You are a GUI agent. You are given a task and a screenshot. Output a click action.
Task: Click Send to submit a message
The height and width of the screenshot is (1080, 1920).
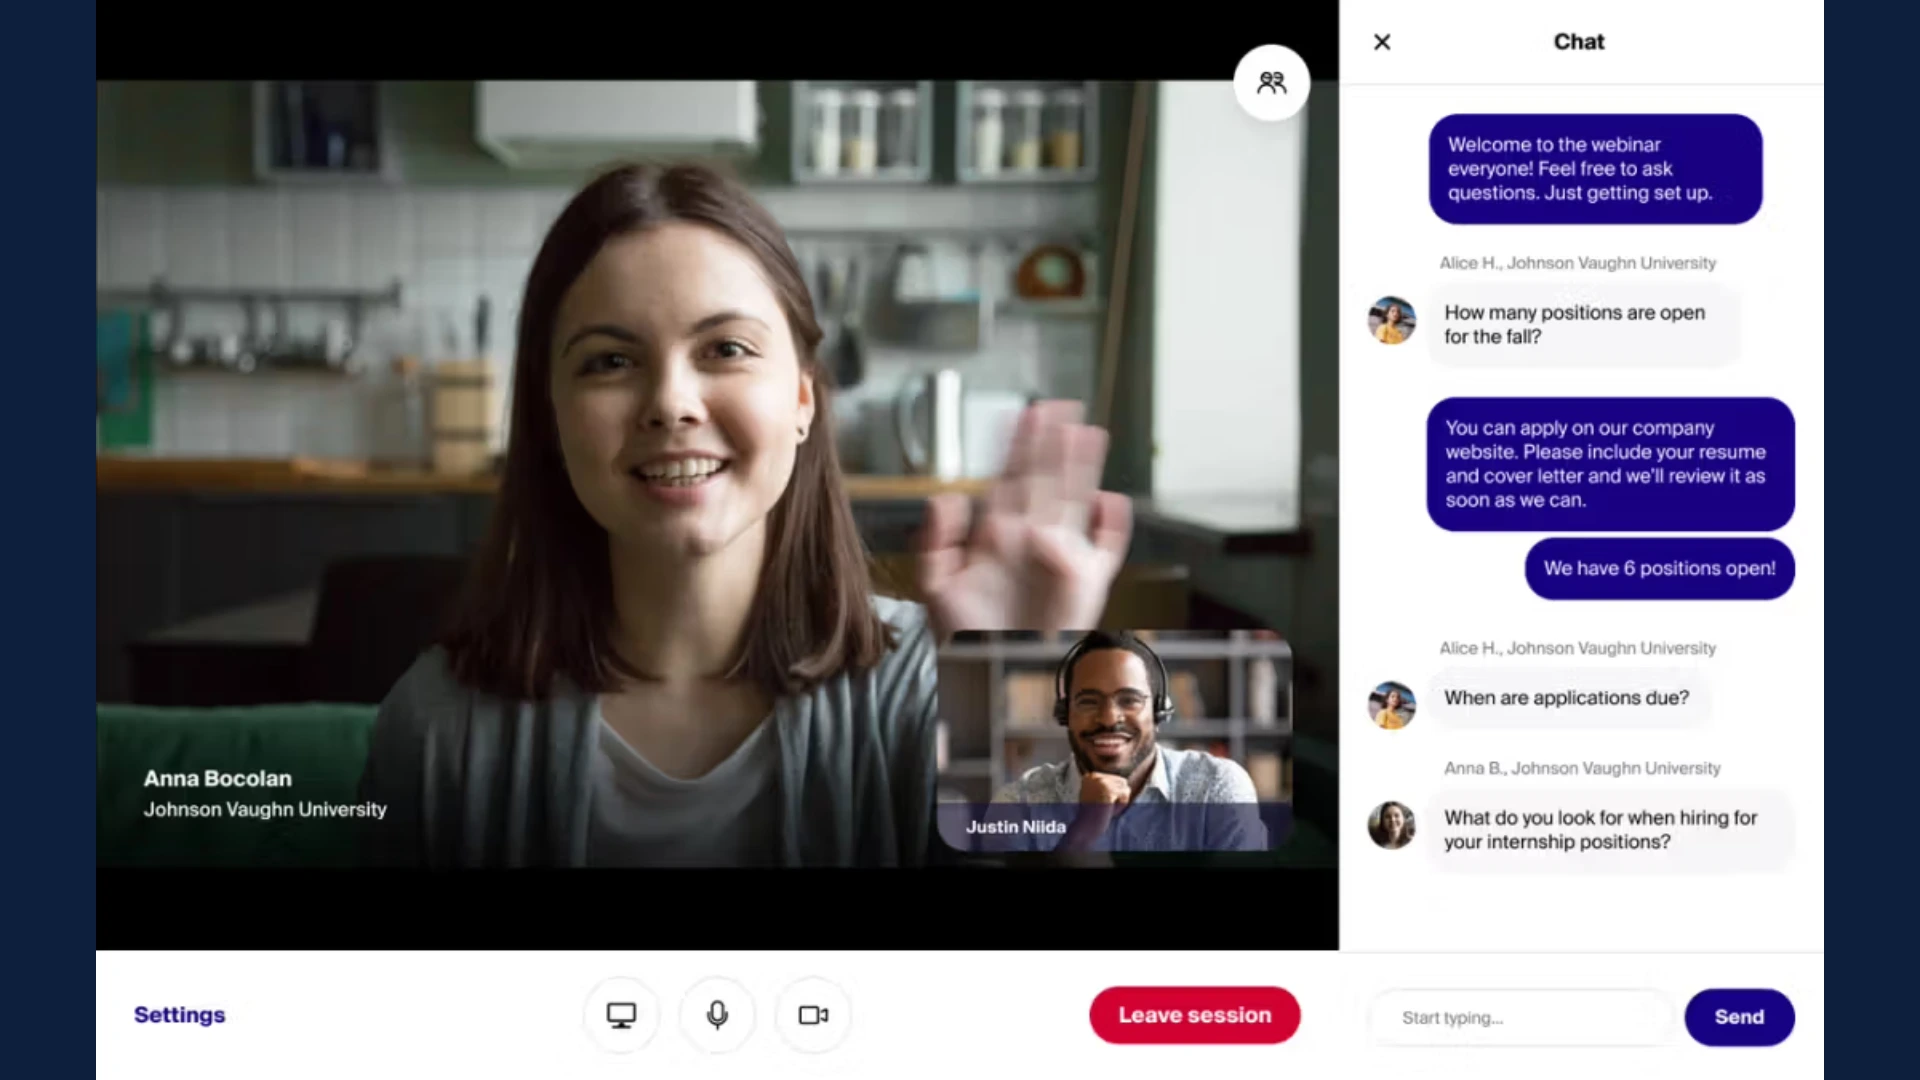[x=1739, y=1017]
